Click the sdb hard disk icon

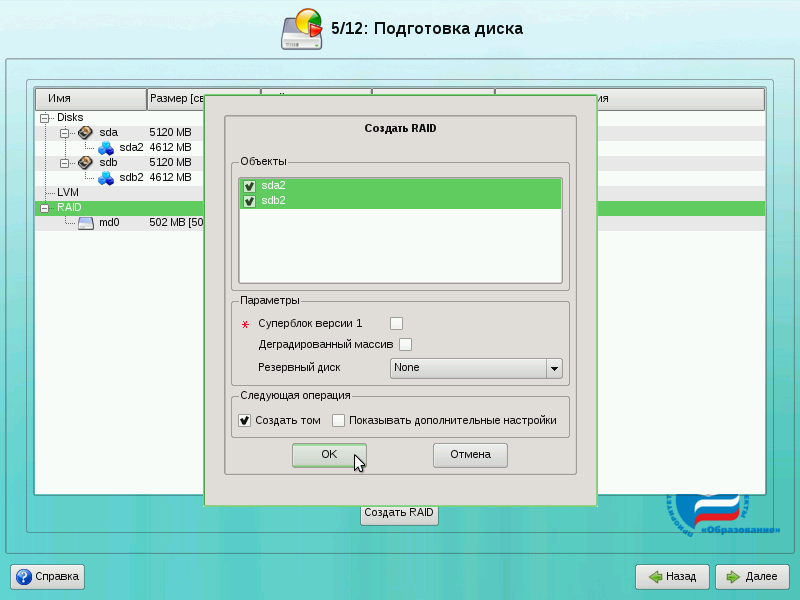[85, 162]
